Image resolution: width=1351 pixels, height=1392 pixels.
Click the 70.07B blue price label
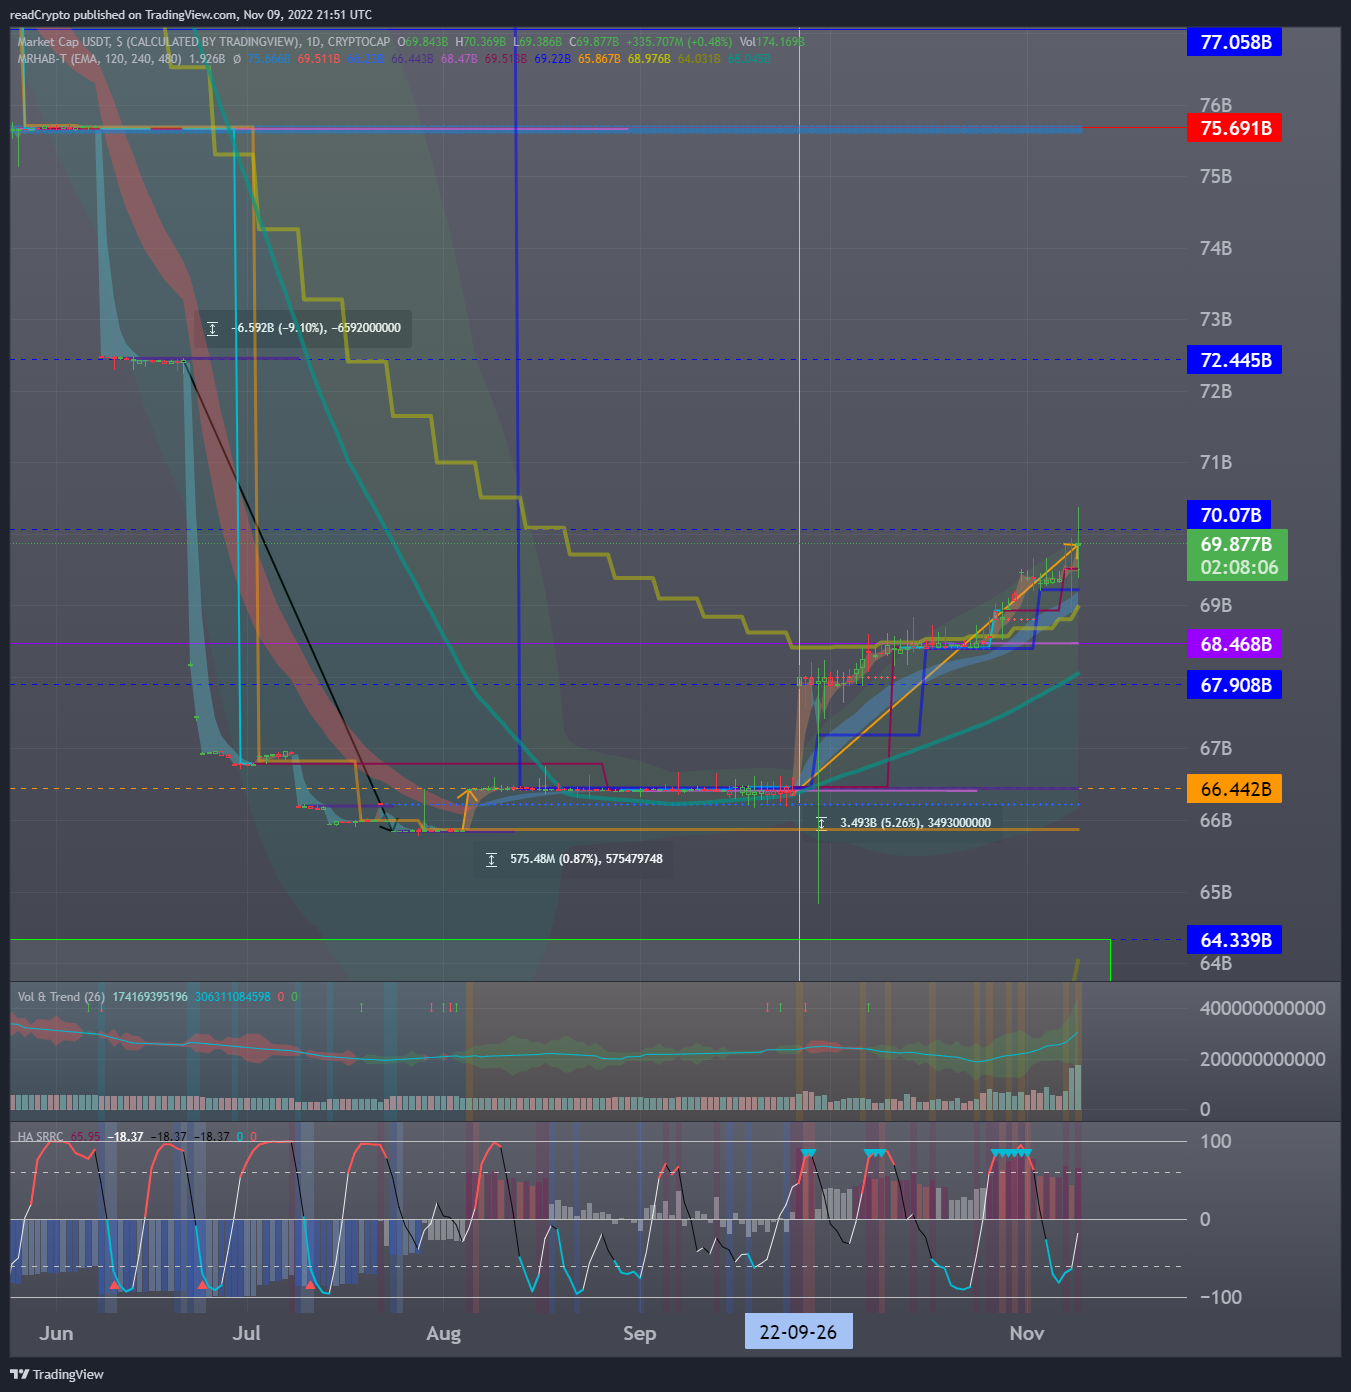[x=1229, y=515]
